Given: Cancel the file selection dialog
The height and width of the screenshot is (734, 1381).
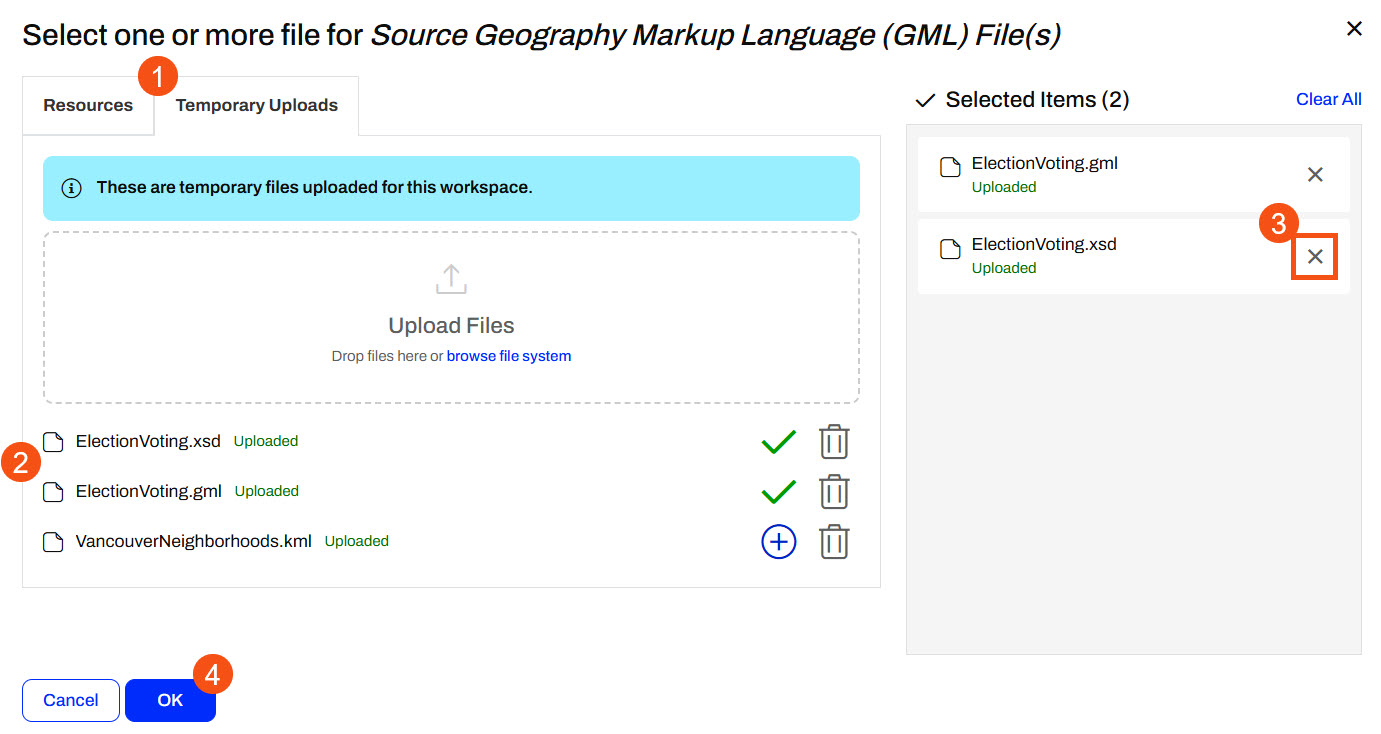Looking at the screenshot, I should point(71,700).
